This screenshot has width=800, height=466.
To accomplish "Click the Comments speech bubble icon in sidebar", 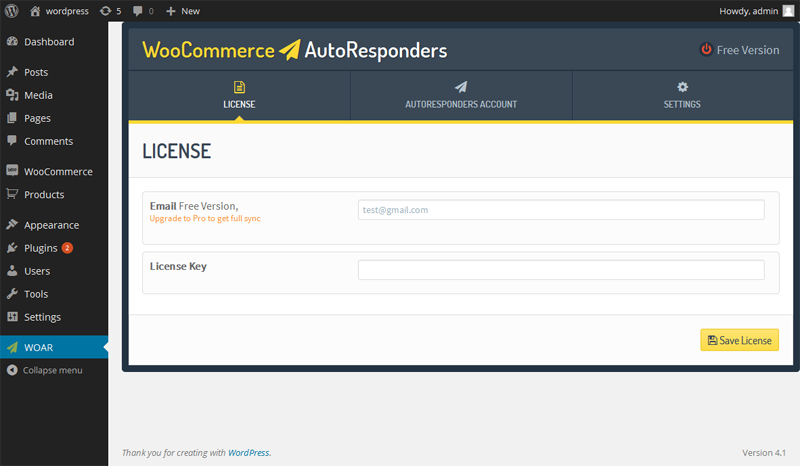I will 12,140.
